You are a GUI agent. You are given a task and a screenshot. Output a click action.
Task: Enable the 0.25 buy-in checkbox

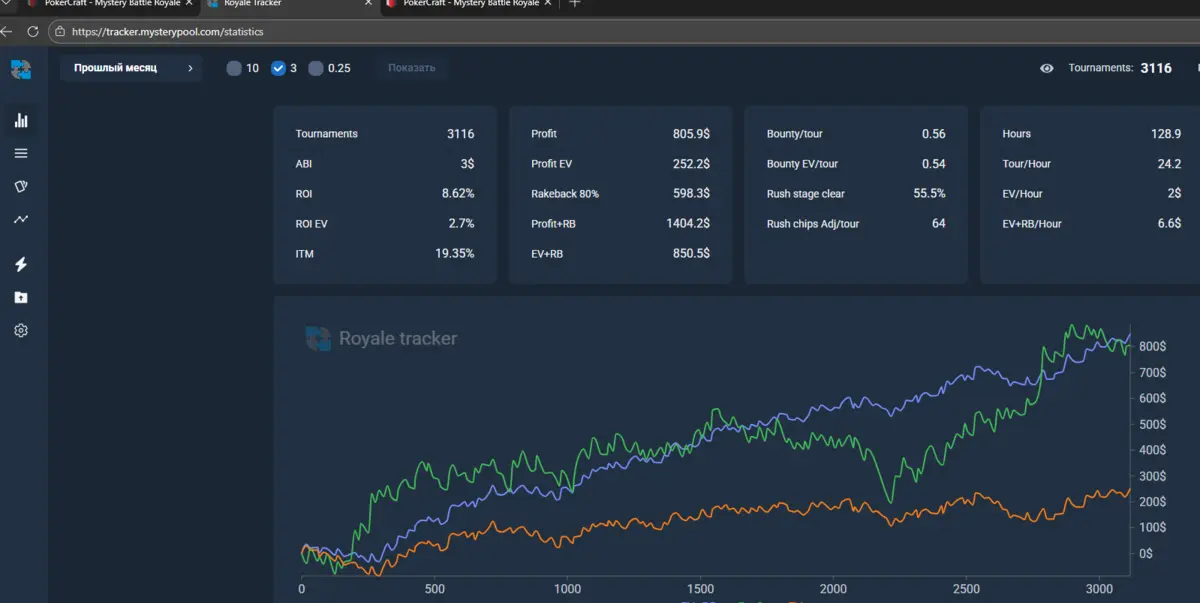[316, 69]
